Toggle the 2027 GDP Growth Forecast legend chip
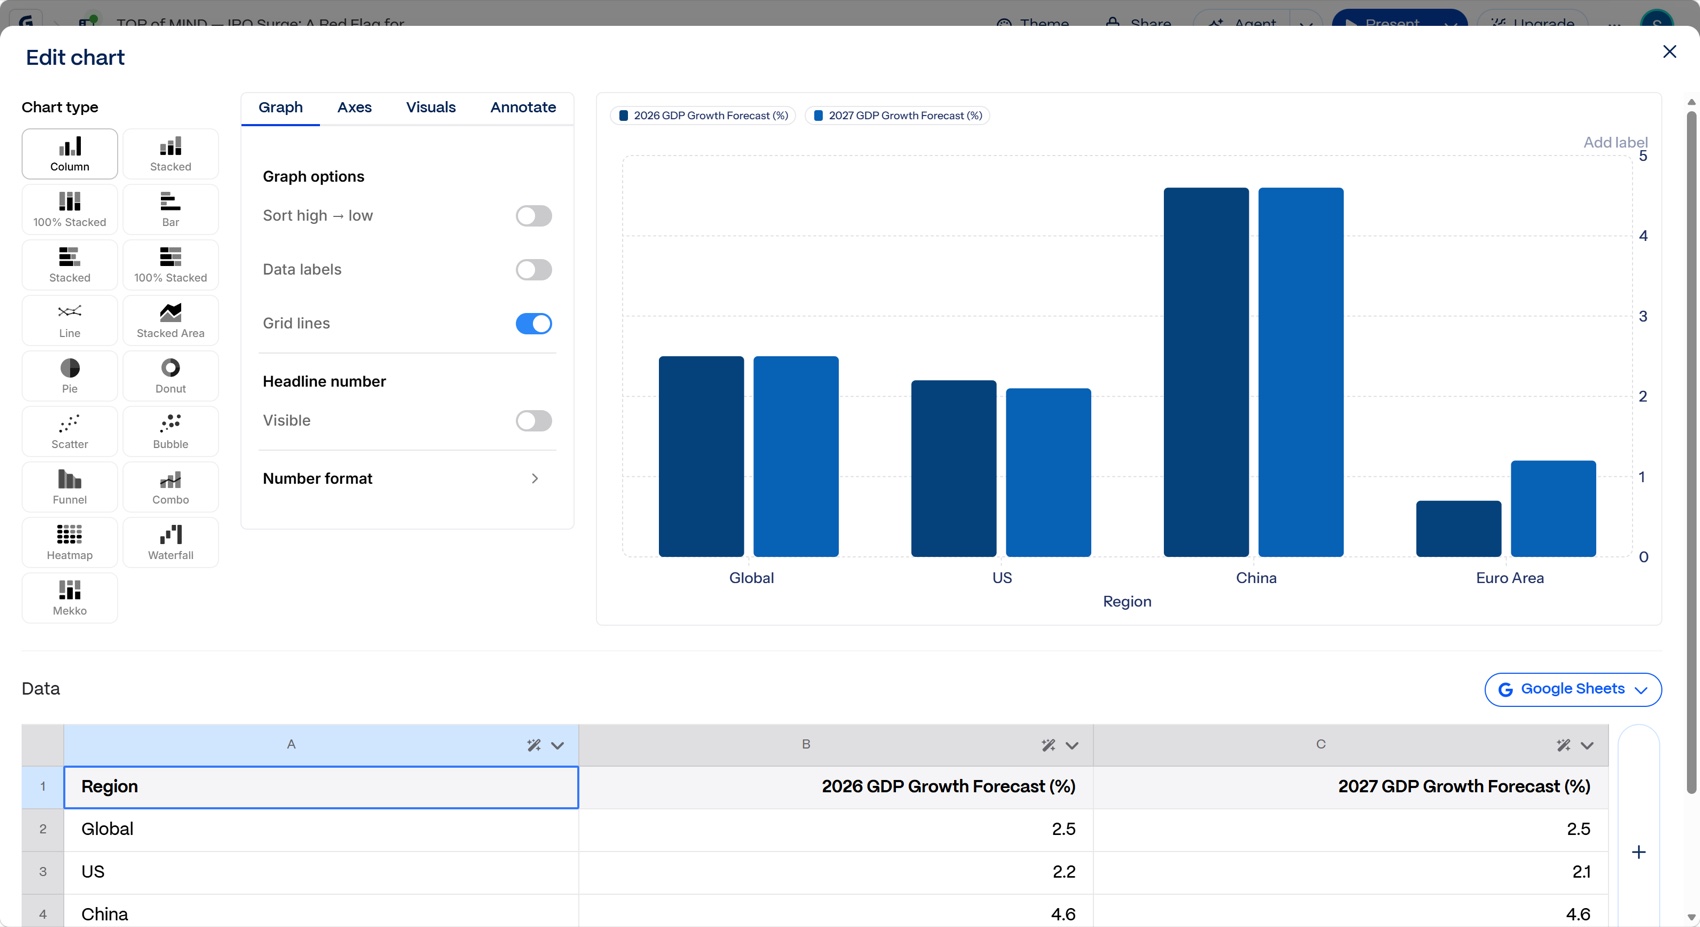The width and height of the screenshot is (1700, 927). tap(898, 116)
